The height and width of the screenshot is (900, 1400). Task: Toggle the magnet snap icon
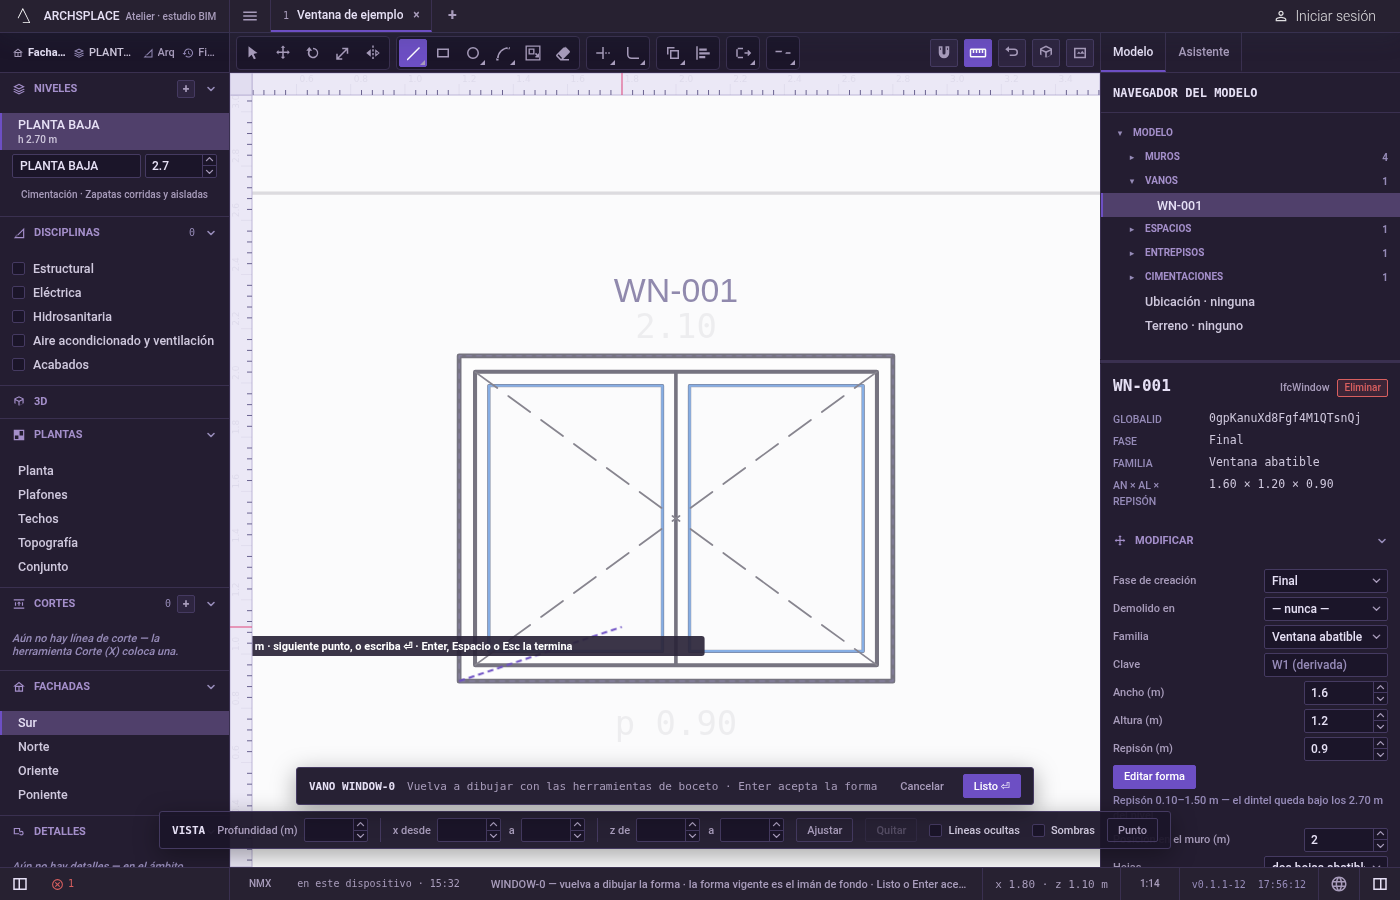coord(943,53)
